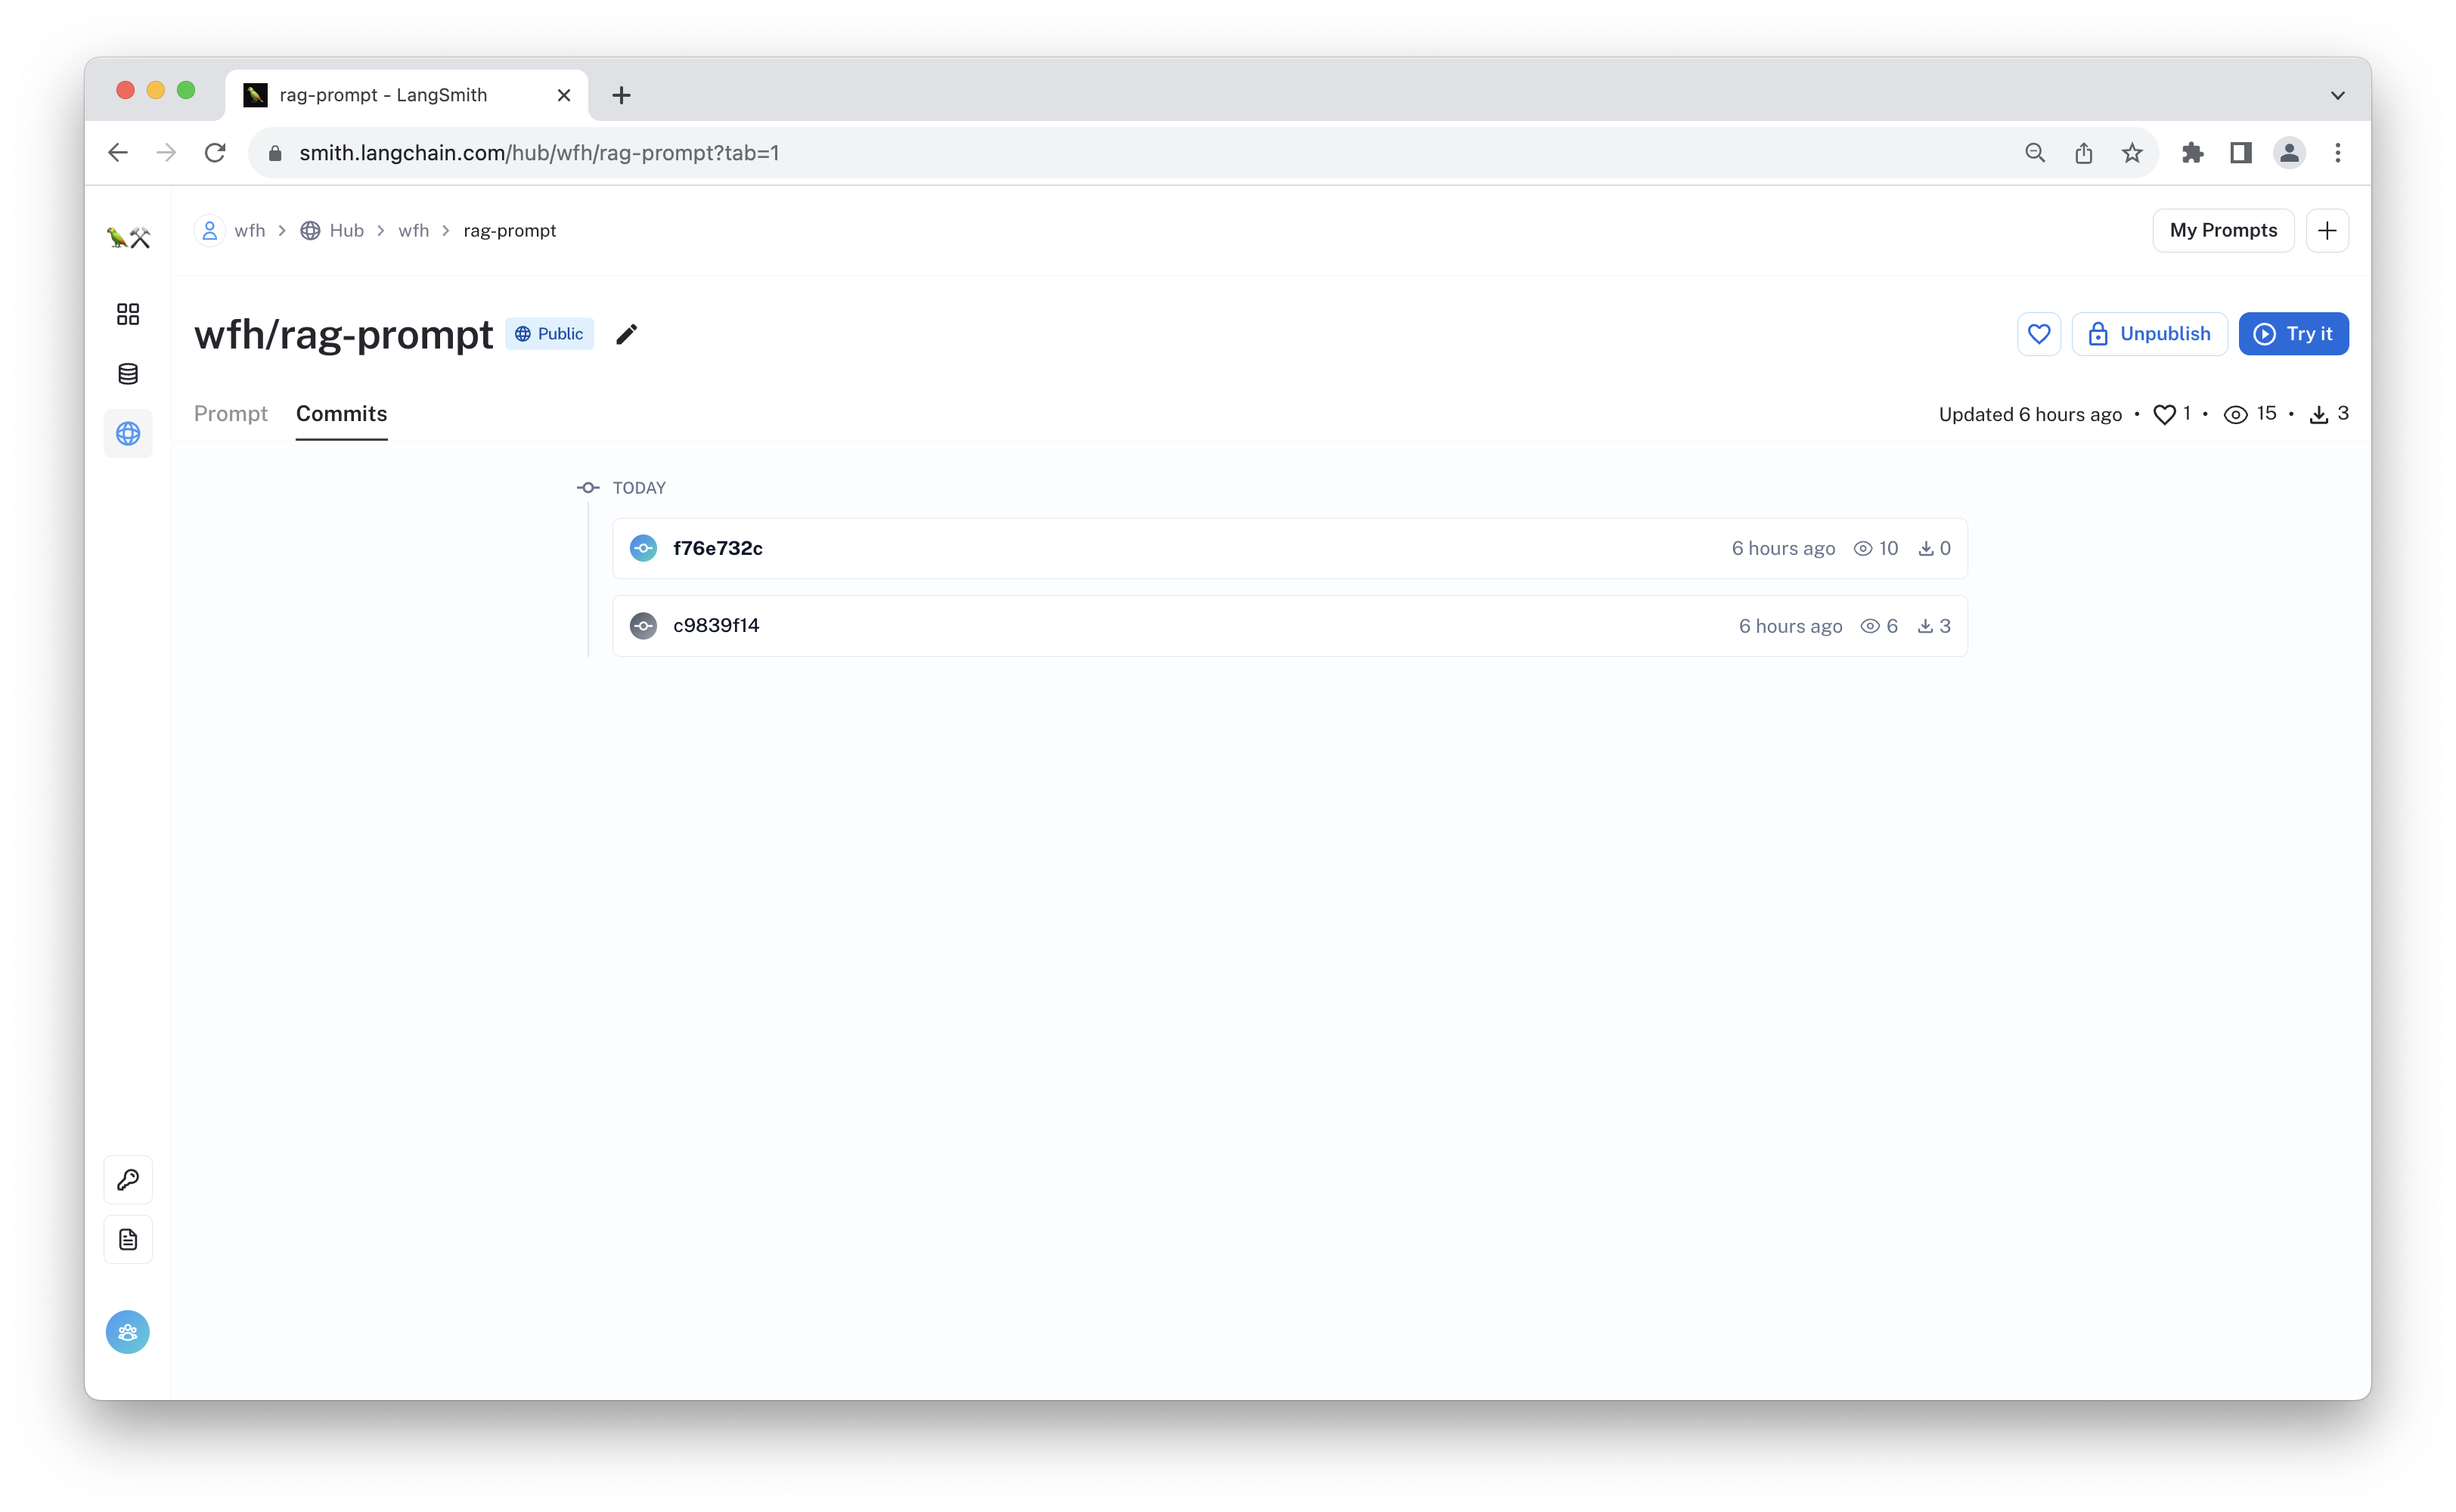Click the 10 views count on f76e732c

[x=1876, y=548]
